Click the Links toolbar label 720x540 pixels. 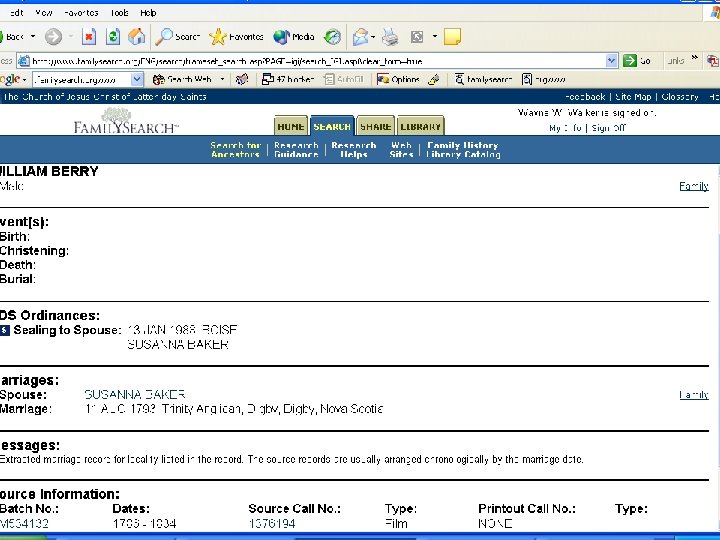(675, 61)
